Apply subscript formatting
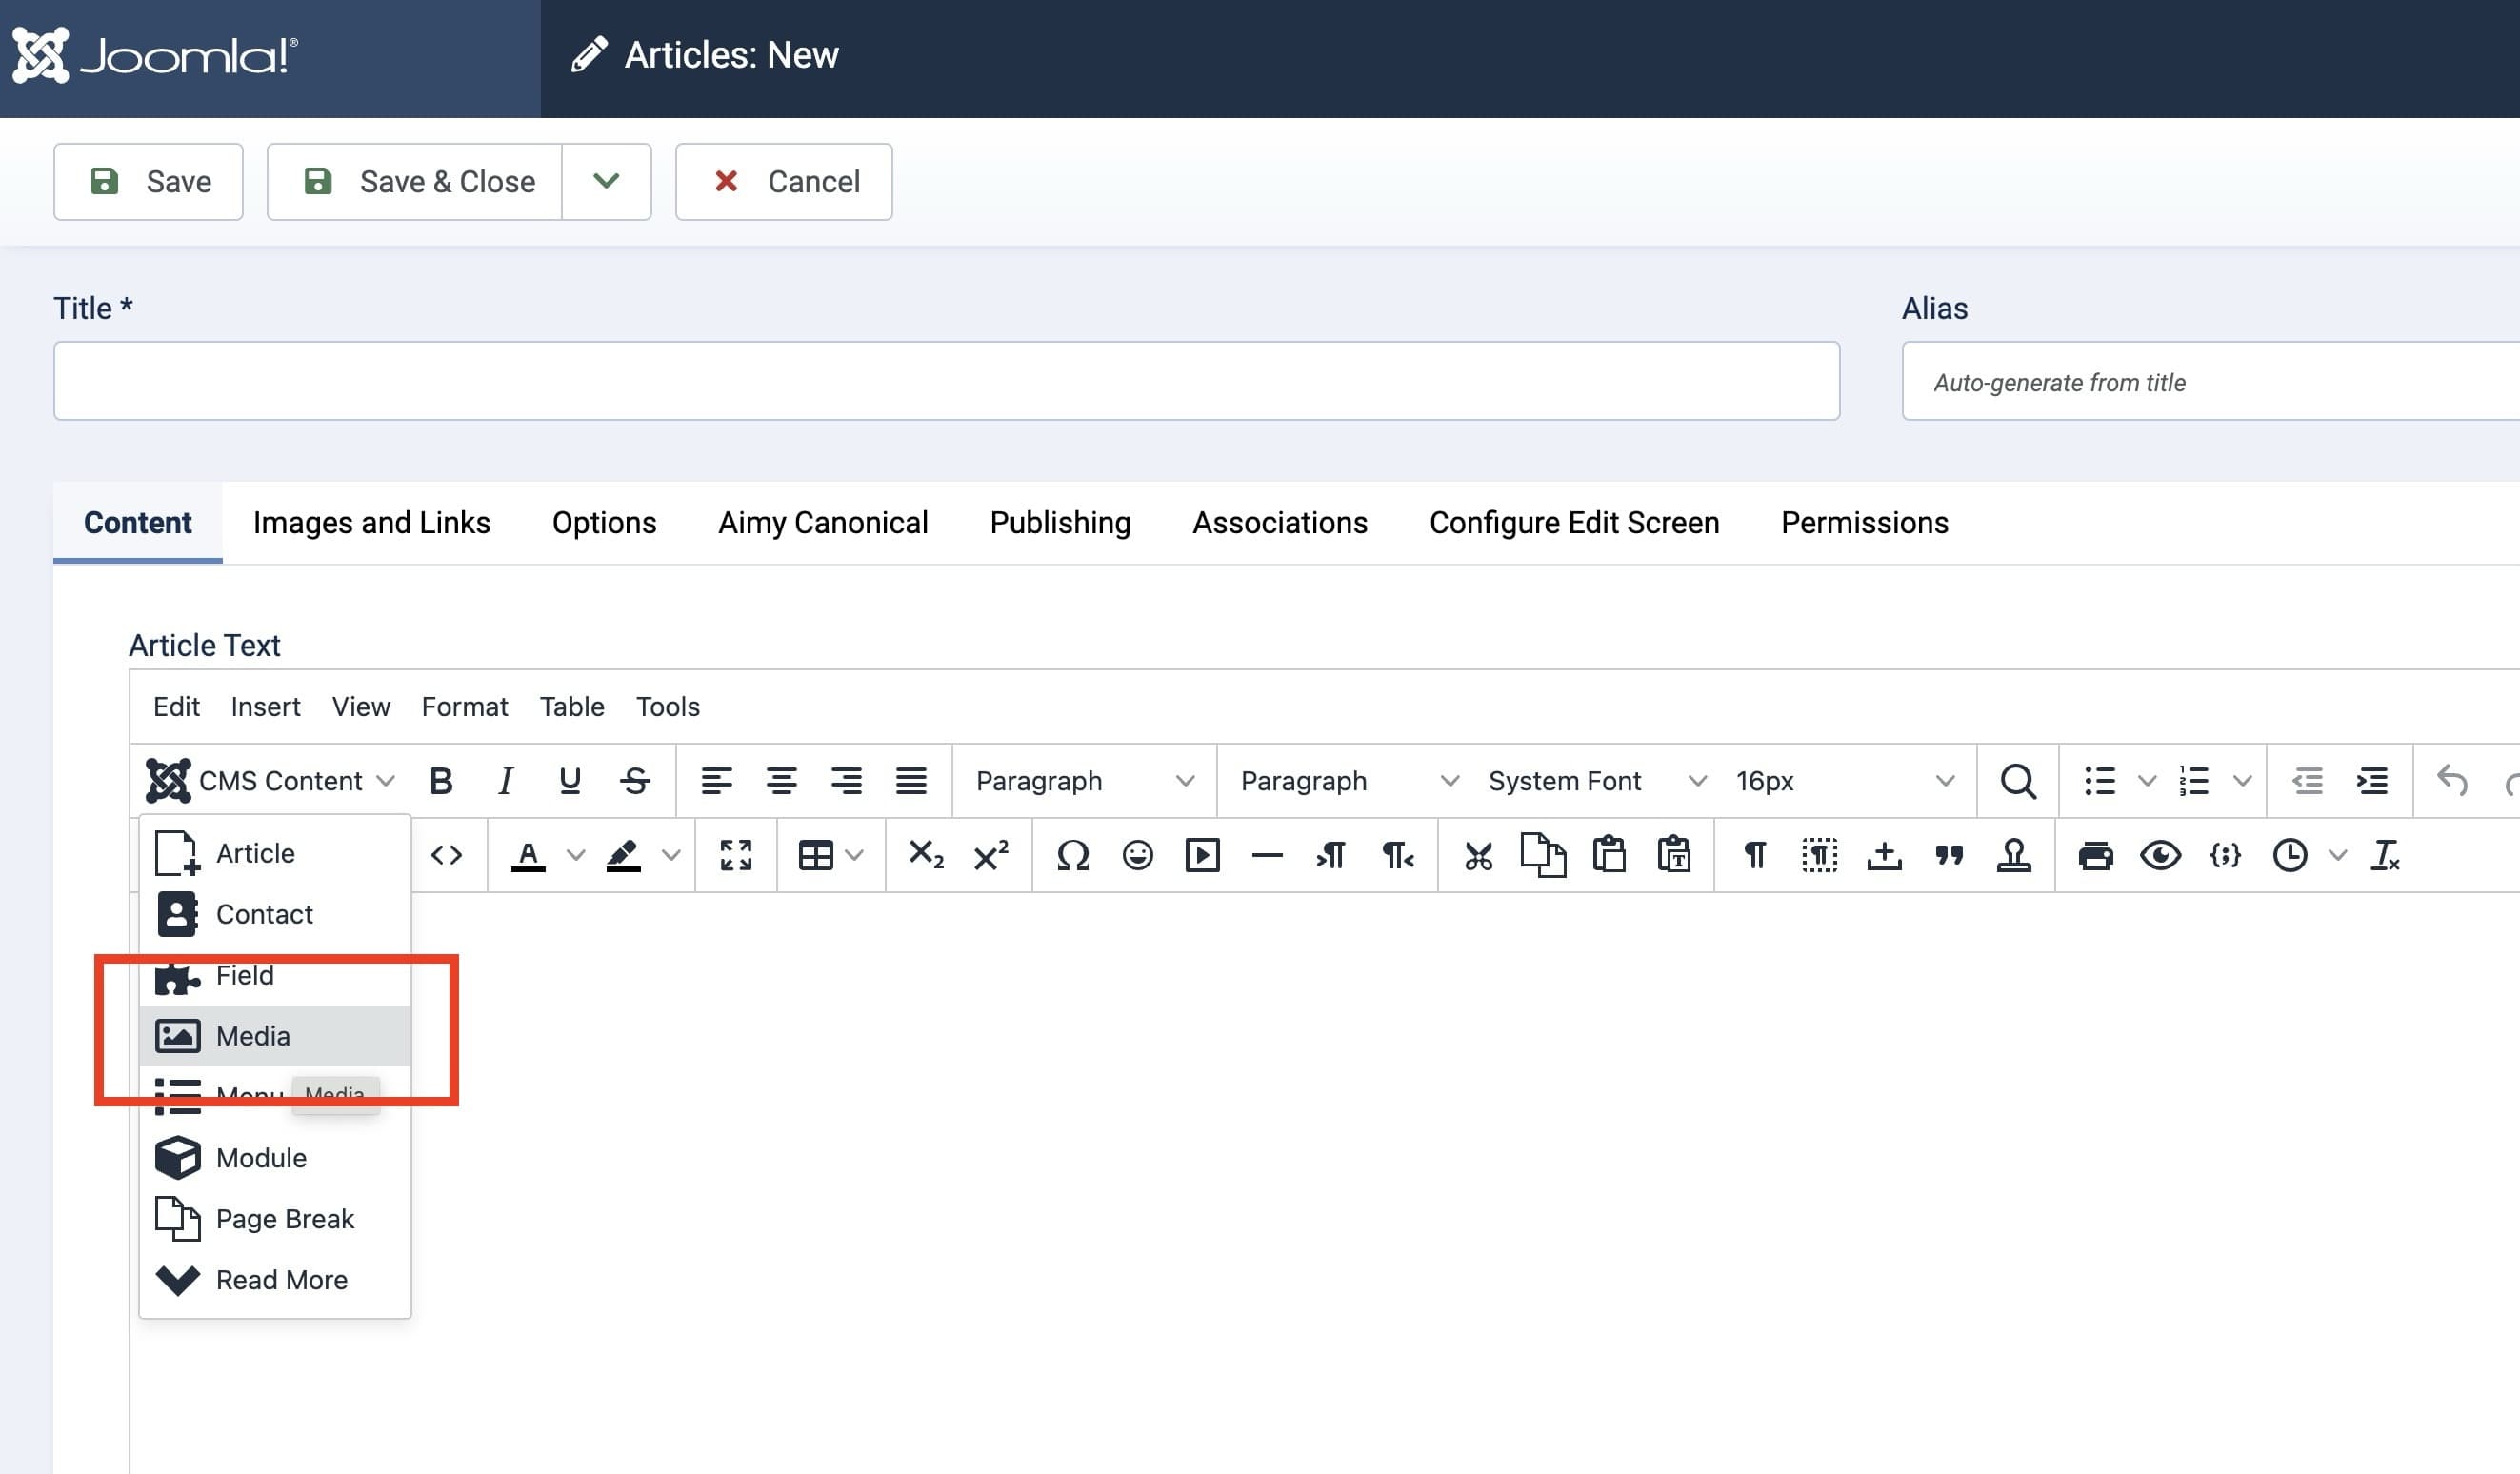 tap(925, 855)
